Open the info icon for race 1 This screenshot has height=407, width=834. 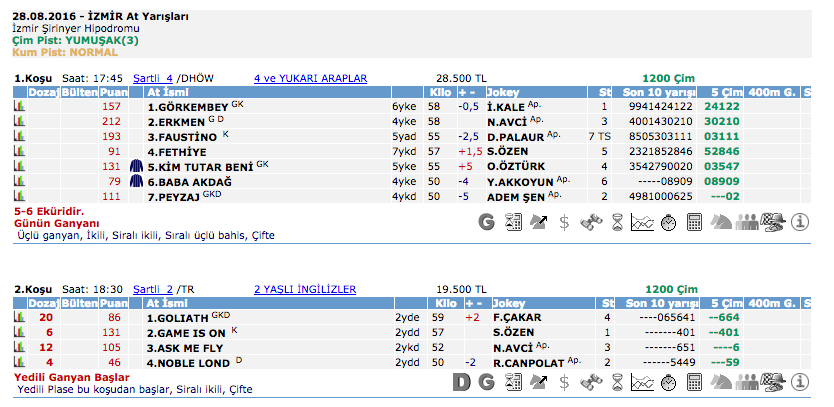pyautogui.click(x=799, y=223)
